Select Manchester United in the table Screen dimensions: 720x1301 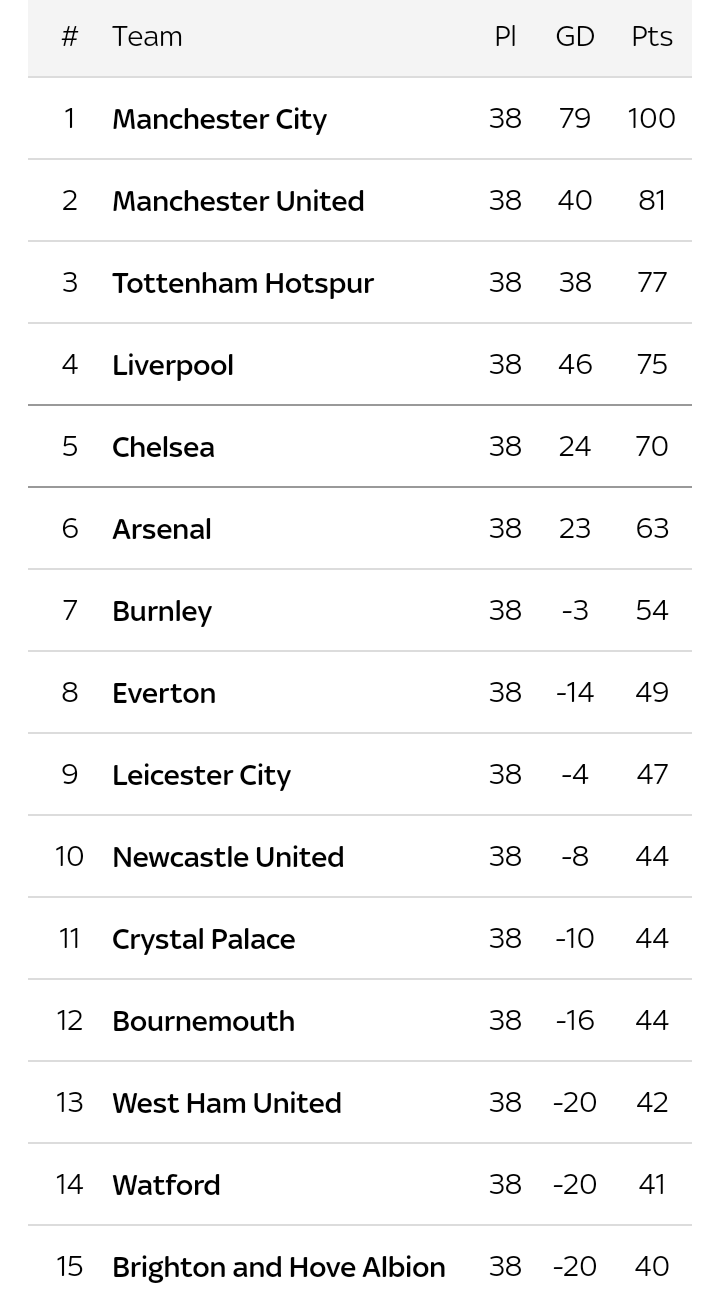tap(238, 201)
